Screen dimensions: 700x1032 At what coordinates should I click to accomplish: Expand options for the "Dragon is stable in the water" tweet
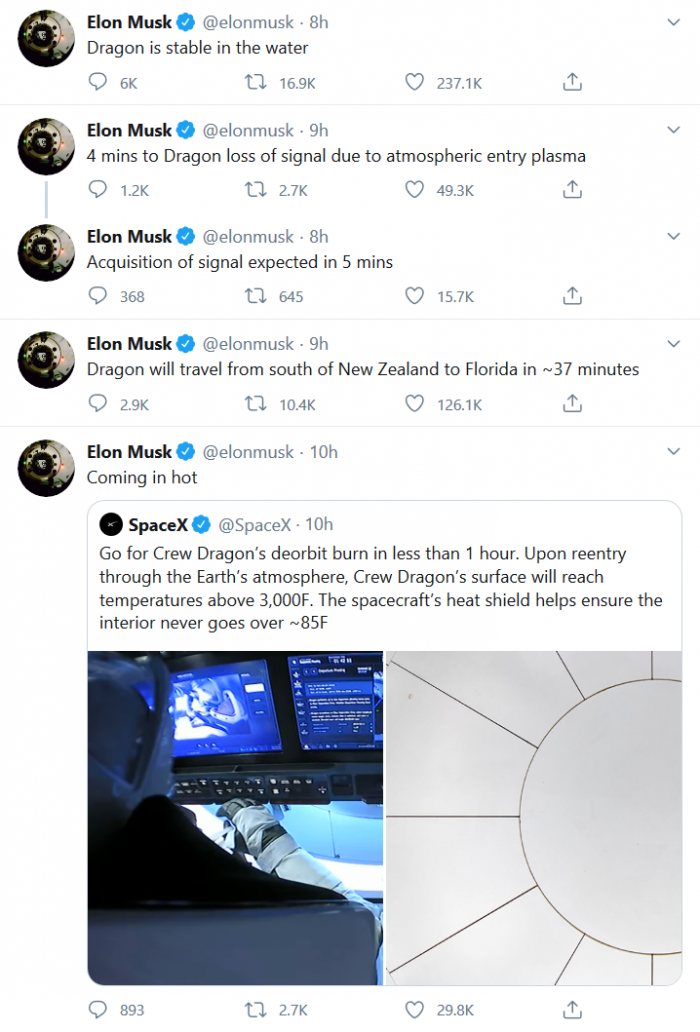tap(674, 22)
